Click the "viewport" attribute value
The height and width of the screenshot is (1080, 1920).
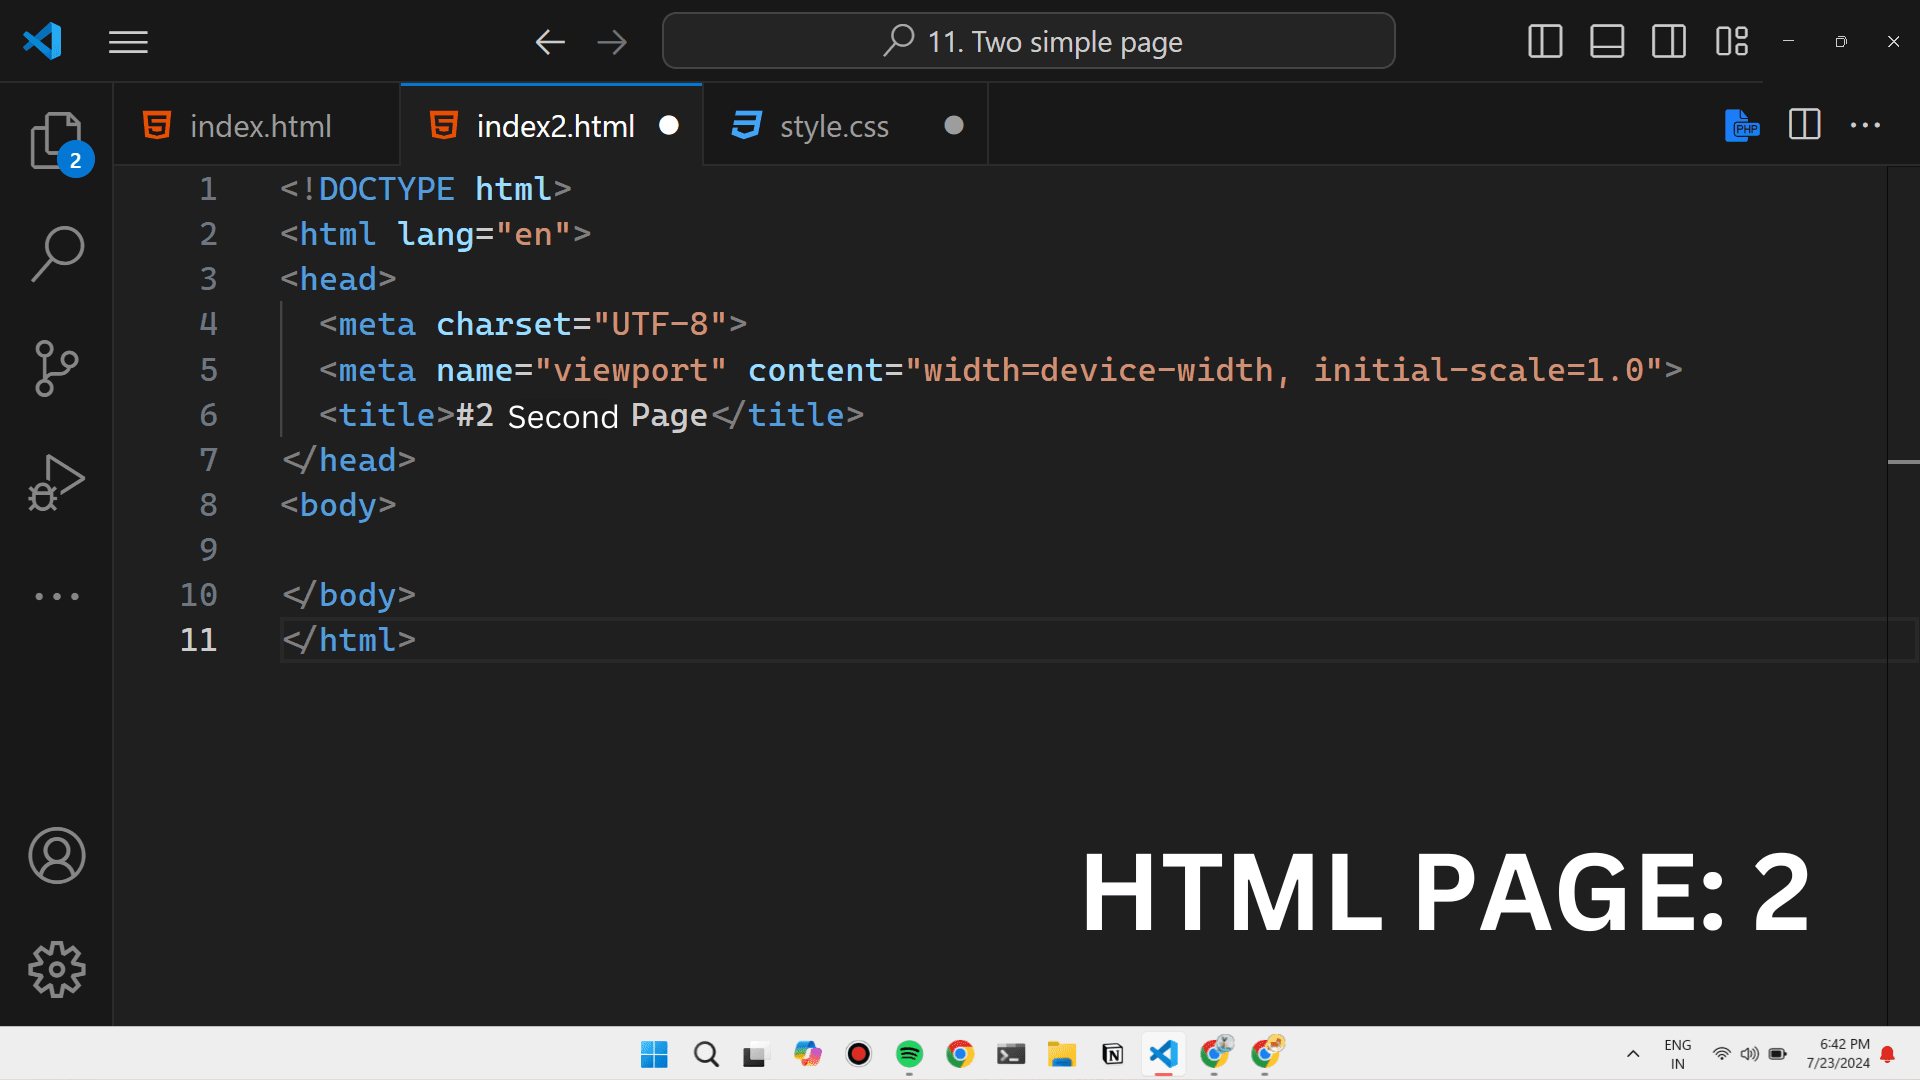(x=631, y=371)
